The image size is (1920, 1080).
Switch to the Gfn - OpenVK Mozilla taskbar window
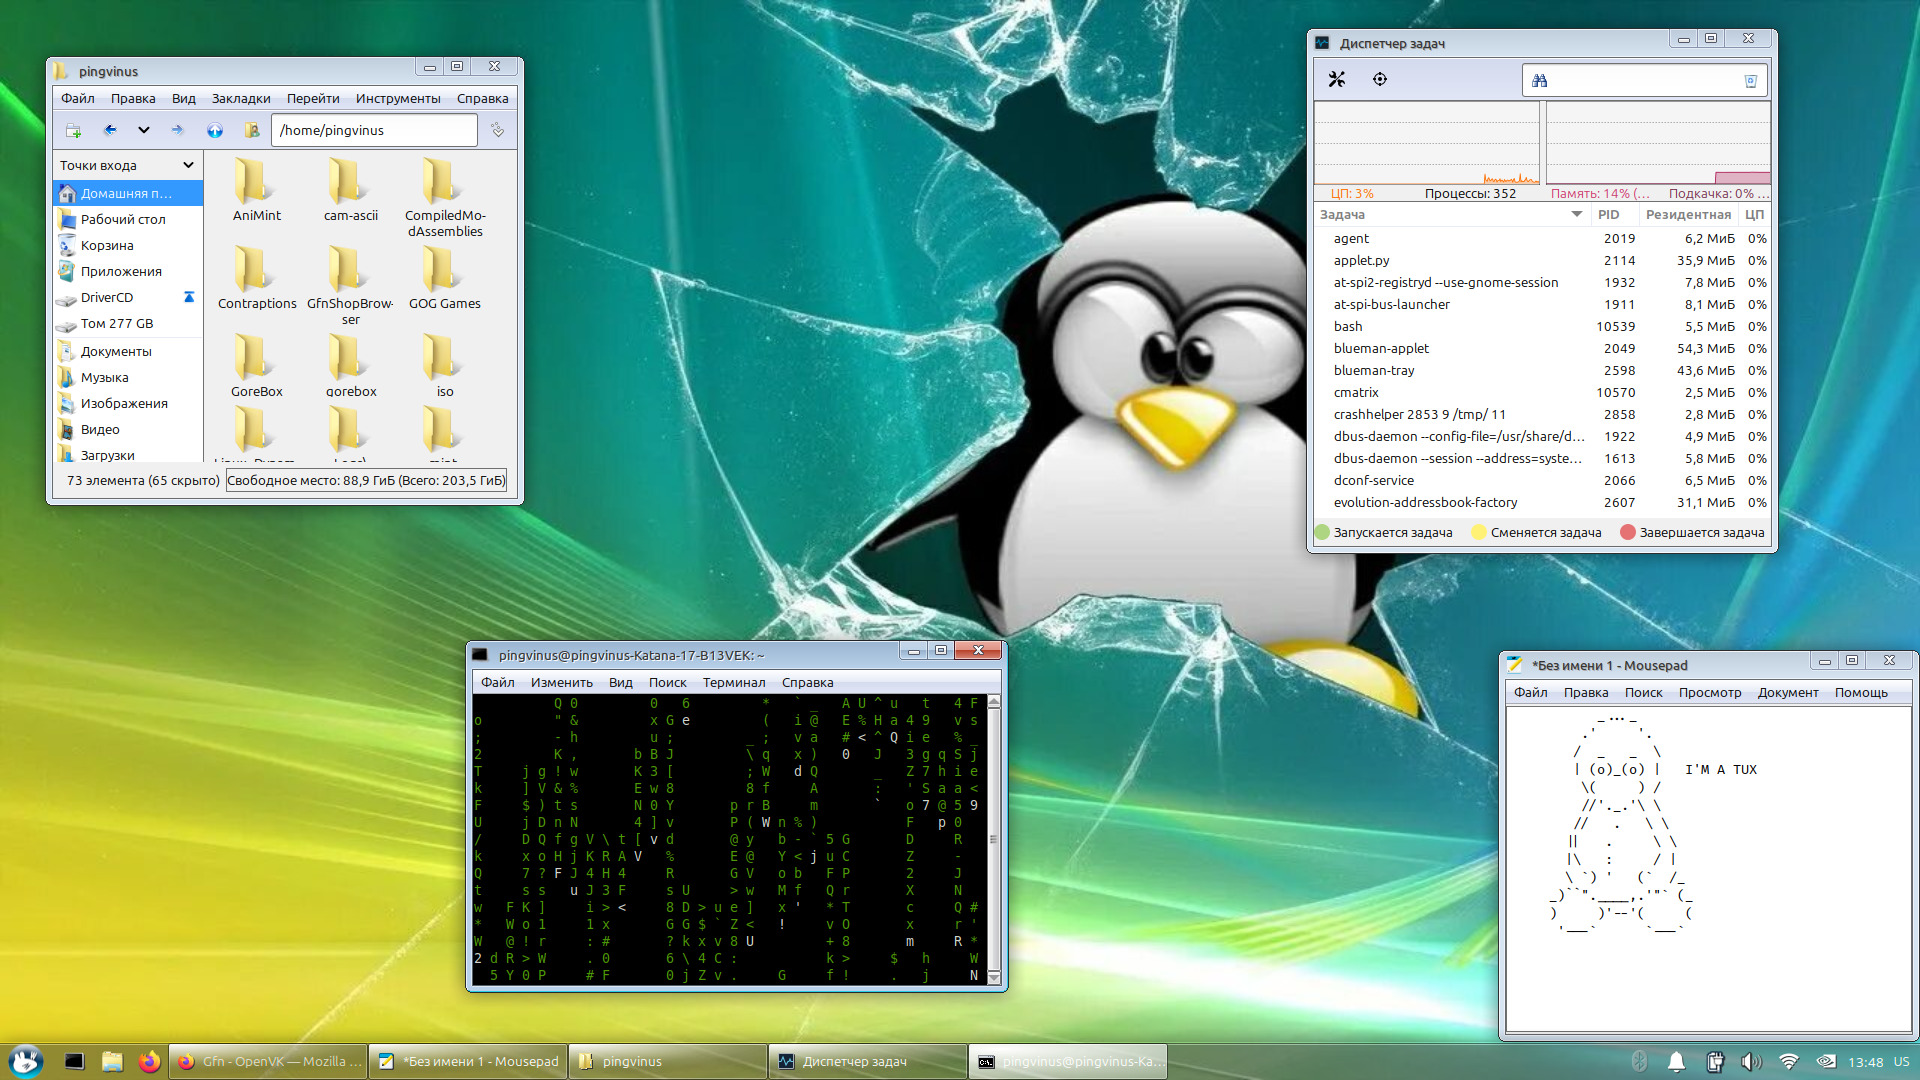click(x=268, y=1061)
